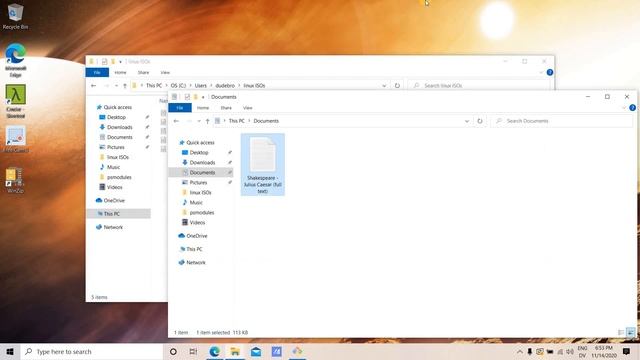Open Task View on taskbar
The height and width of the screenshot is (360, 640).
[193, 351]
